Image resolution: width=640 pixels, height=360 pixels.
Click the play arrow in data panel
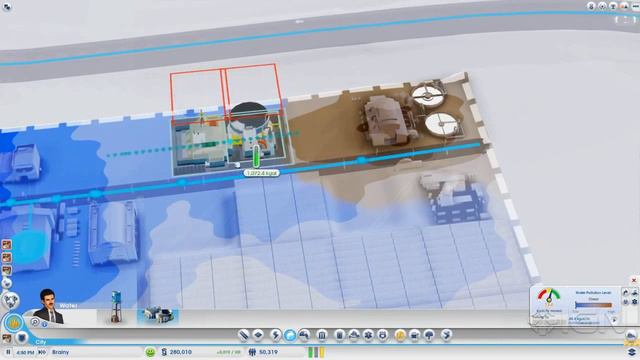point(614,320)
